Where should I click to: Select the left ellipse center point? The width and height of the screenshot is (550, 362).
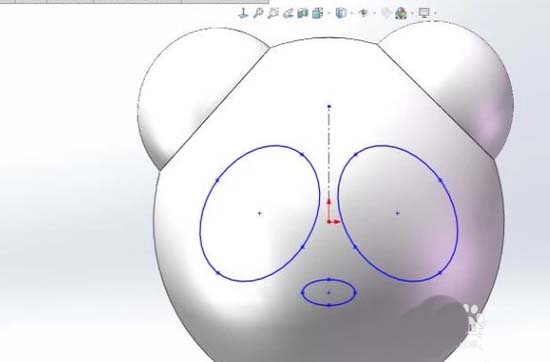[x=260, y=213]
